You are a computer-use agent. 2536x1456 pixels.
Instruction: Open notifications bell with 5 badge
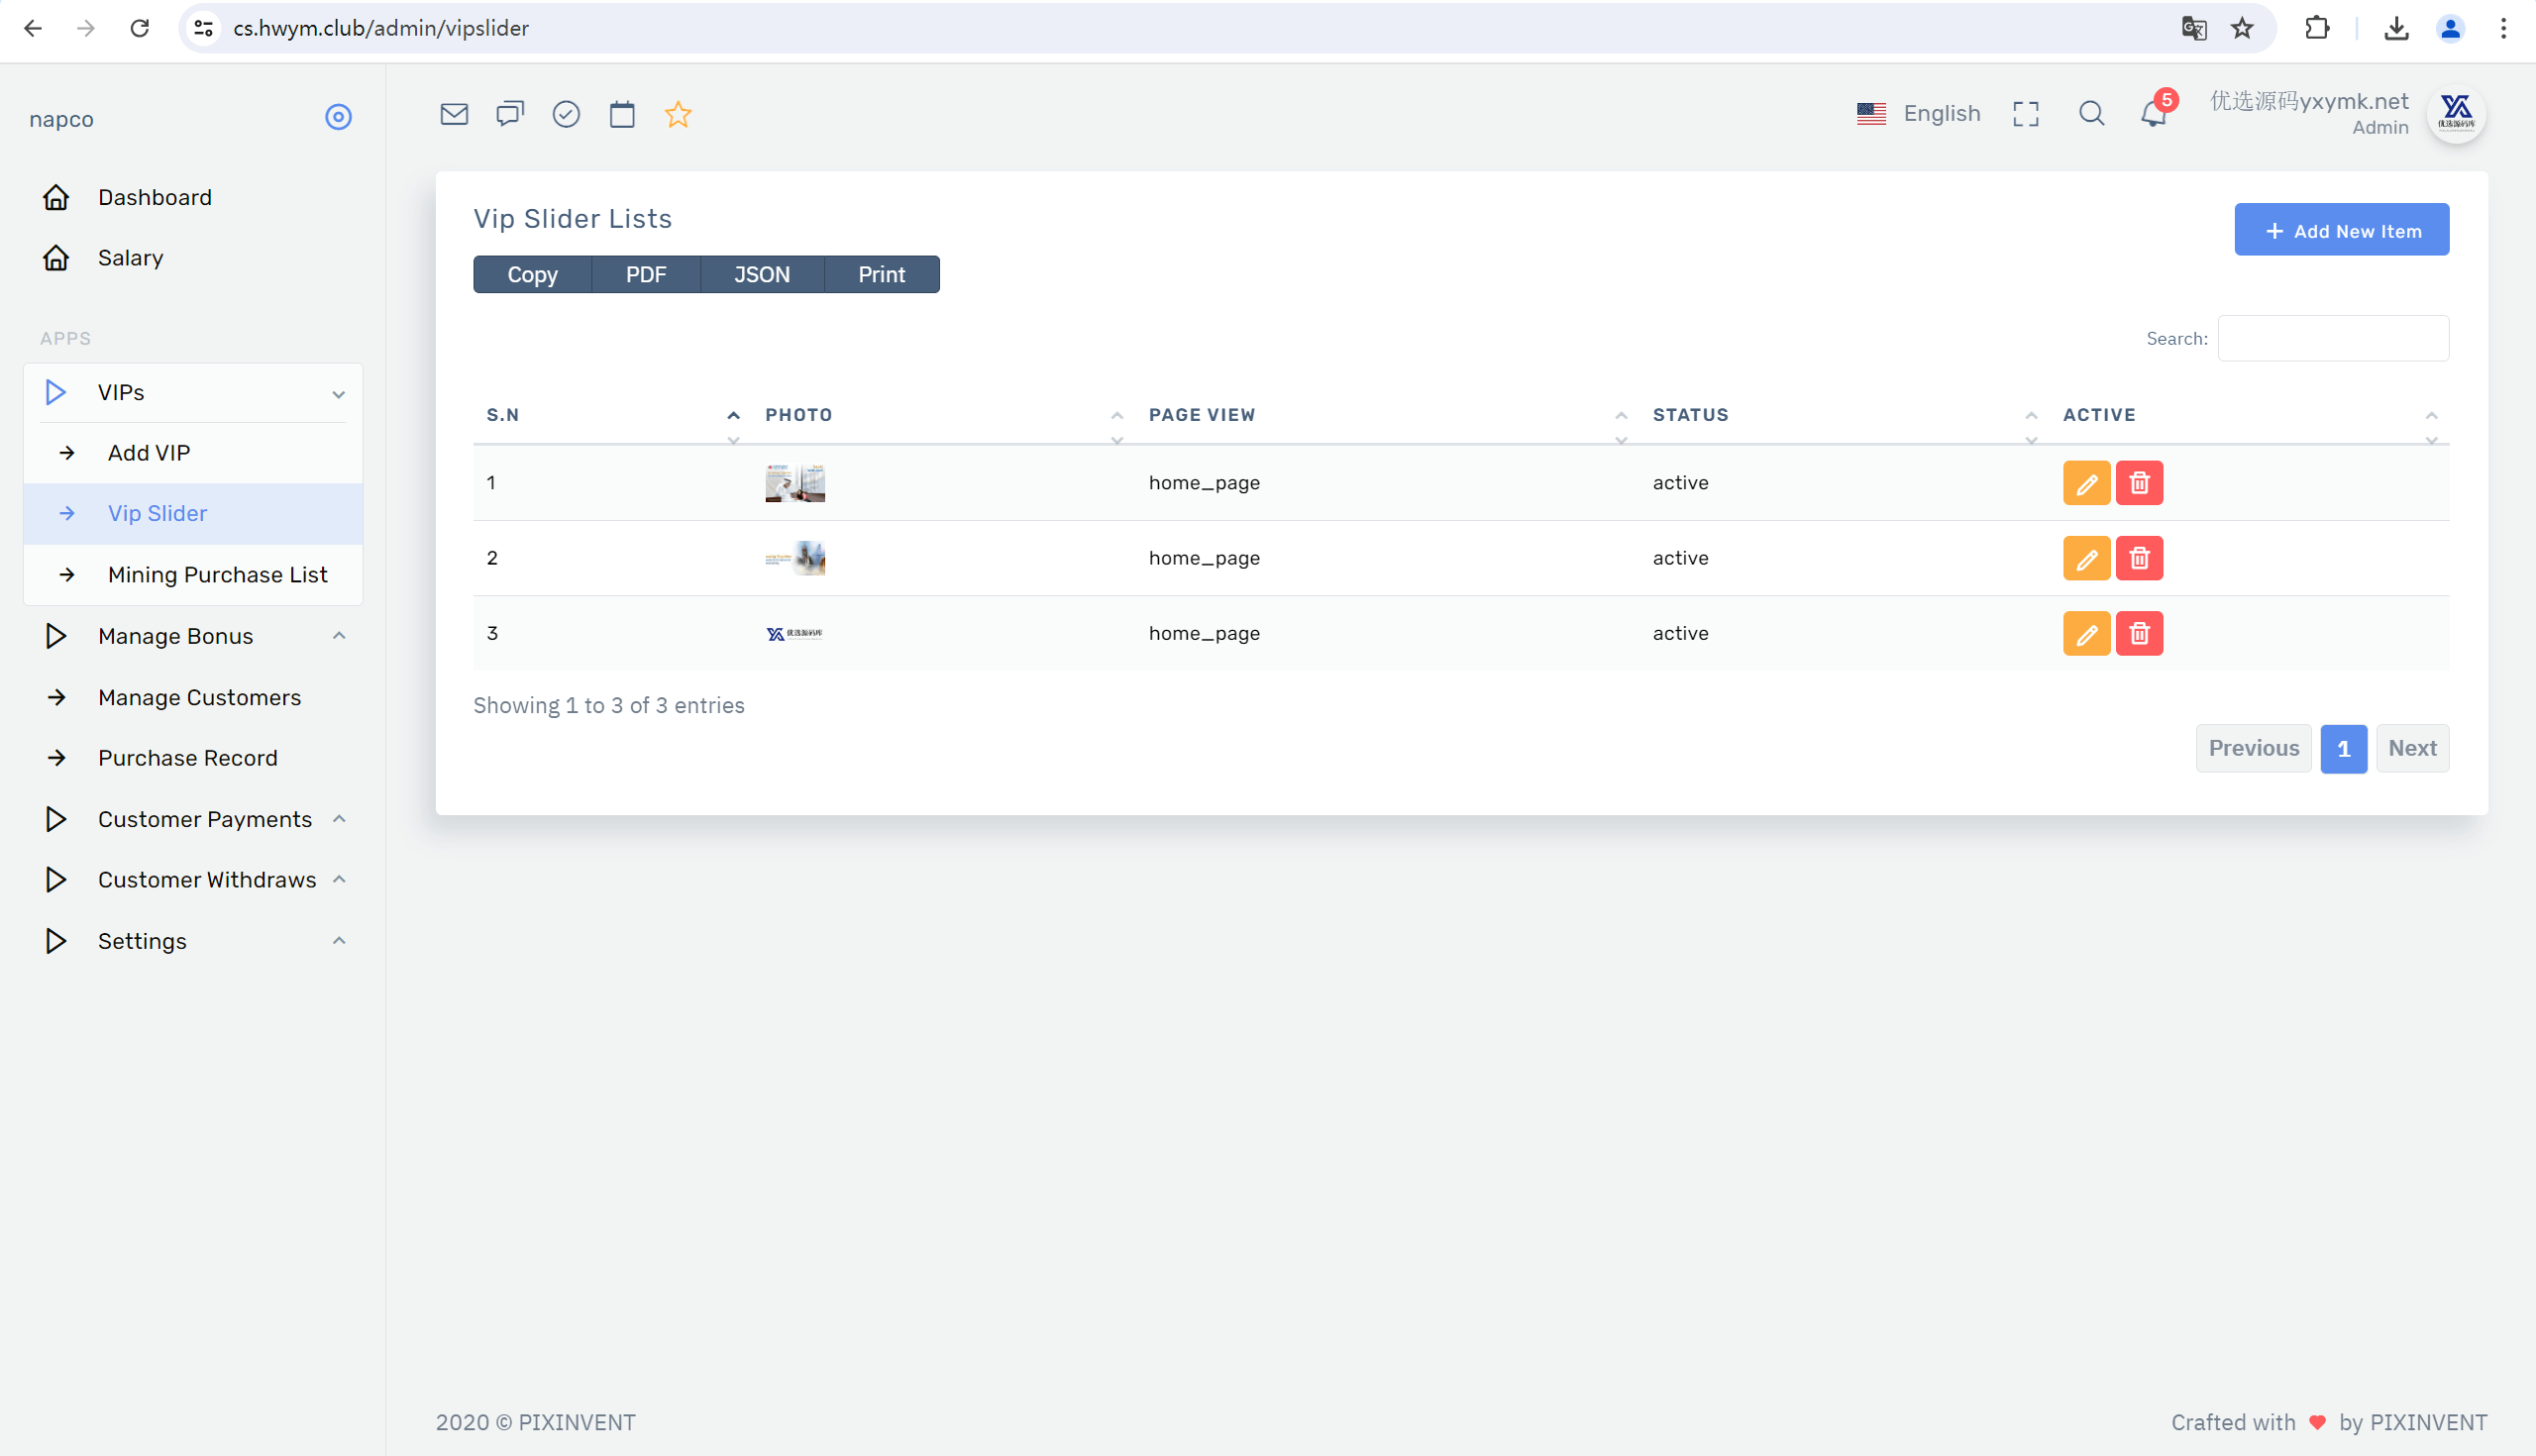pos(2155,112)
